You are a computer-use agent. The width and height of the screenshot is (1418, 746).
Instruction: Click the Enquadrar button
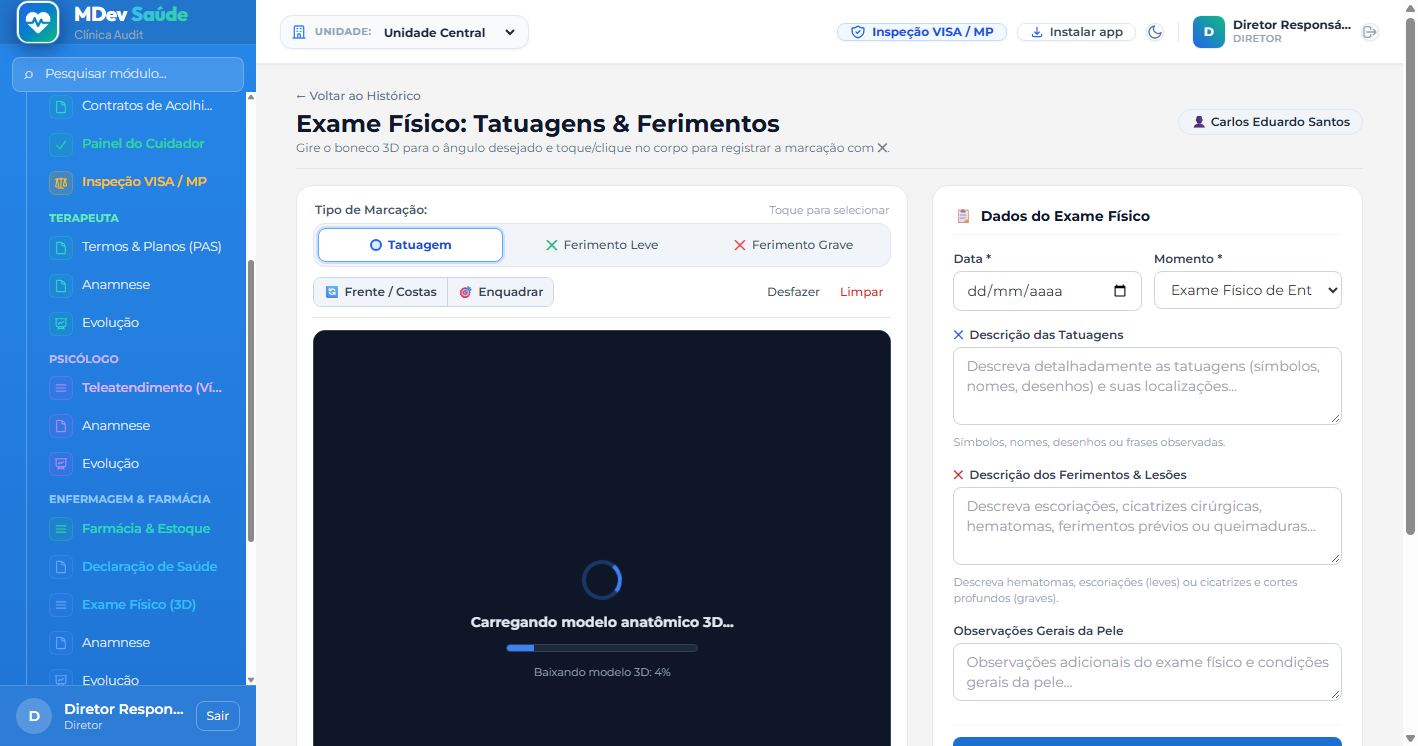point(501,292)
